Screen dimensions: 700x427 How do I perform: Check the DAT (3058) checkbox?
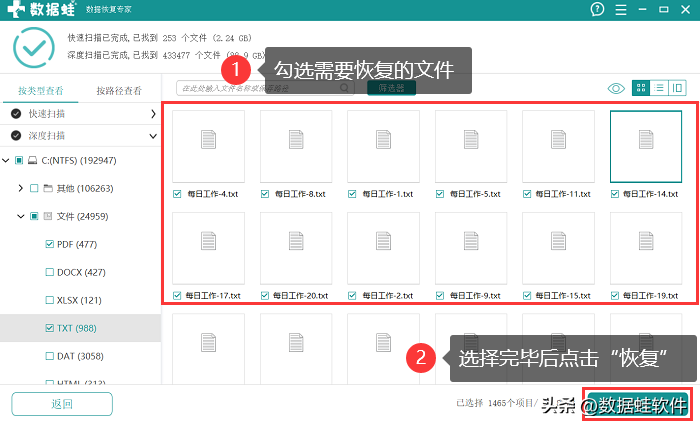click(50, 356)
